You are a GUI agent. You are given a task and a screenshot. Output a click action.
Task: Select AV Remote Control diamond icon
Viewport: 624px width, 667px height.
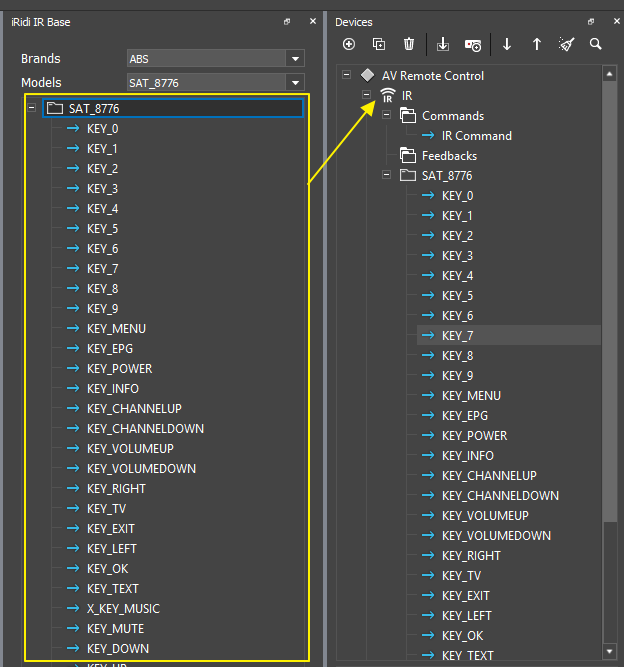coord(367,76)
